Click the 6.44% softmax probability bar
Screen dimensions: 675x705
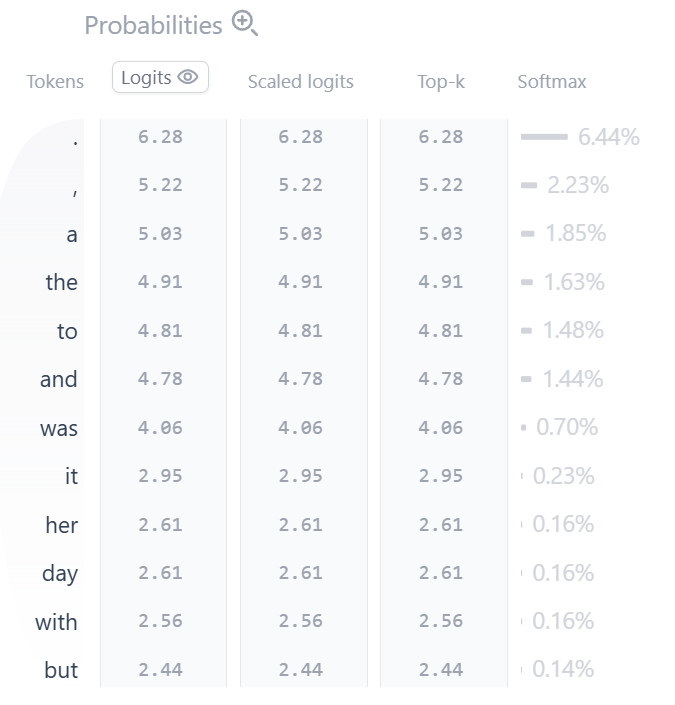point(544,137)
